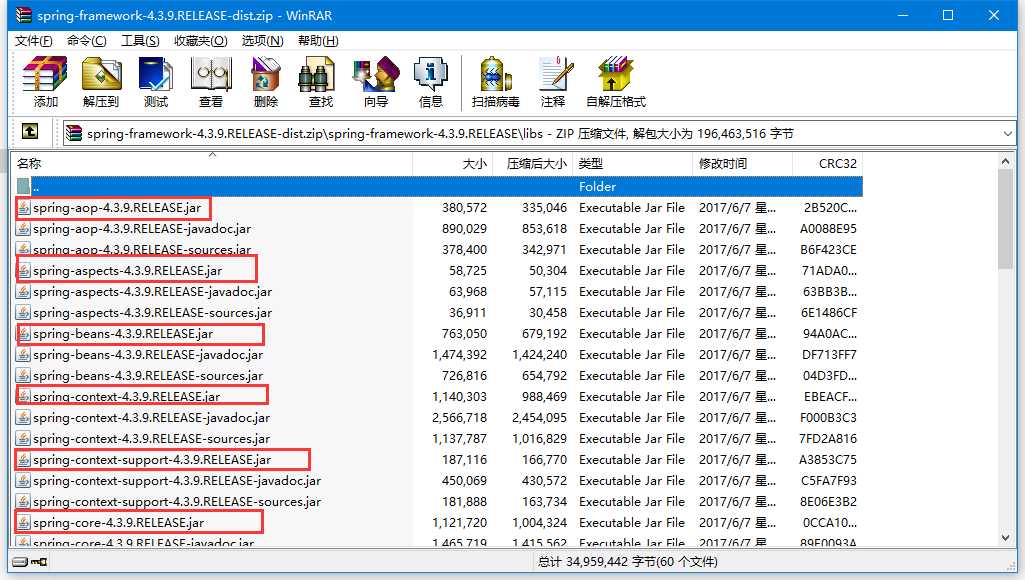Screen dimensions: 1025x580
Task: Click jar icon of spring-beans-4.3.9.RELEASE.jar
Action: click(24, 333)
